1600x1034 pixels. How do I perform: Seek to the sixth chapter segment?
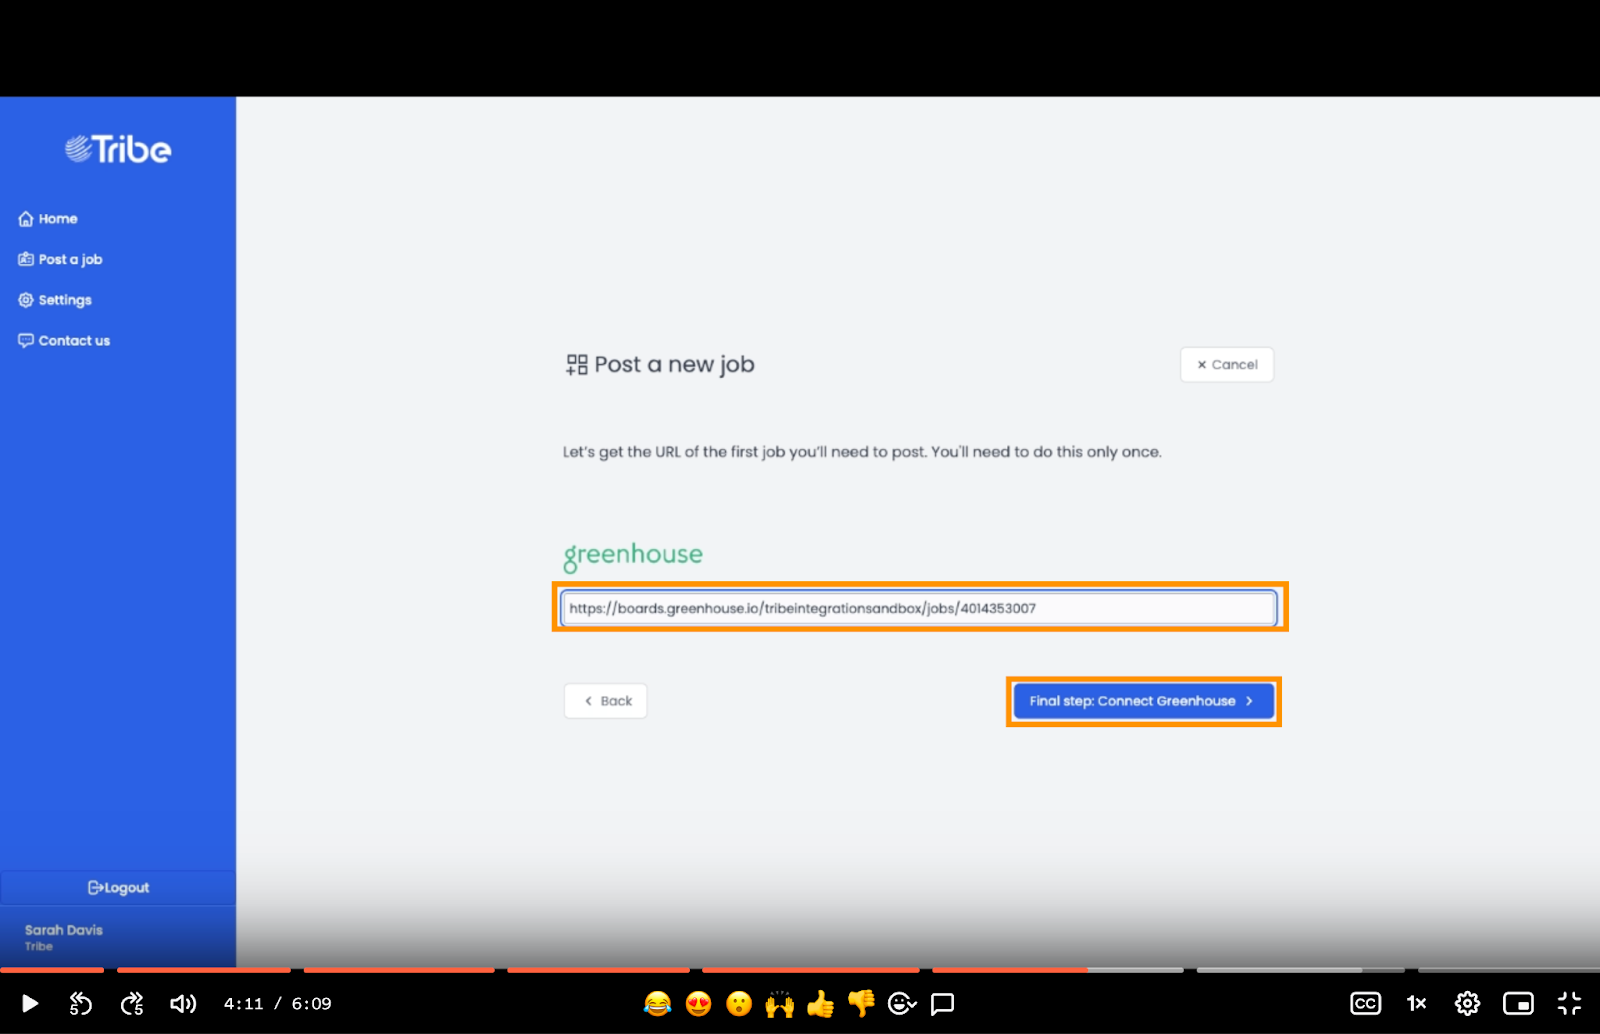pos(1058,969)
